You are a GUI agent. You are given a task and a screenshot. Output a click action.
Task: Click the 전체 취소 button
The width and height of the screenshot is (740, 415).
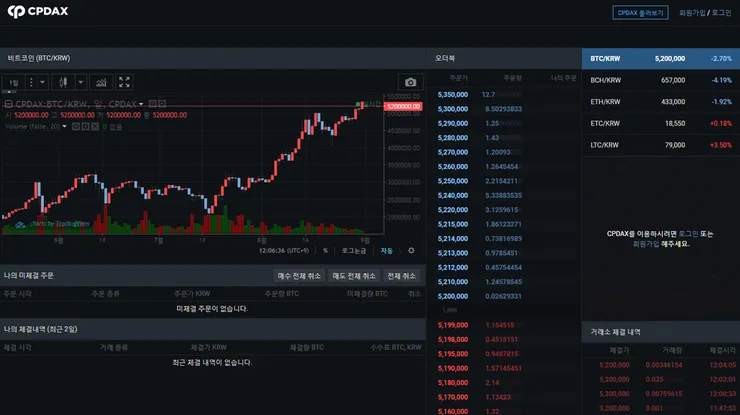402,276
